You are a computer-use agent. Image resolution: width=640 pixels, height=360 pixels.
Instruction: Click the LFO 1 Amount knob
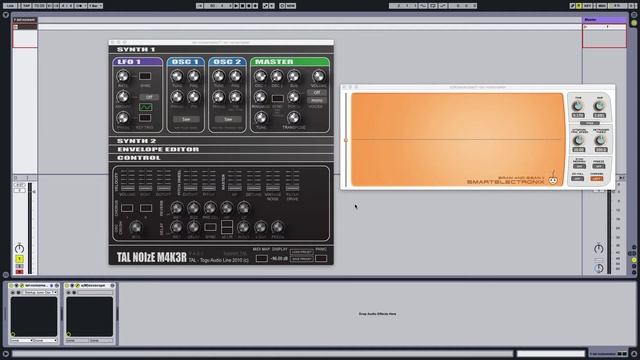[x=122, y=97]
